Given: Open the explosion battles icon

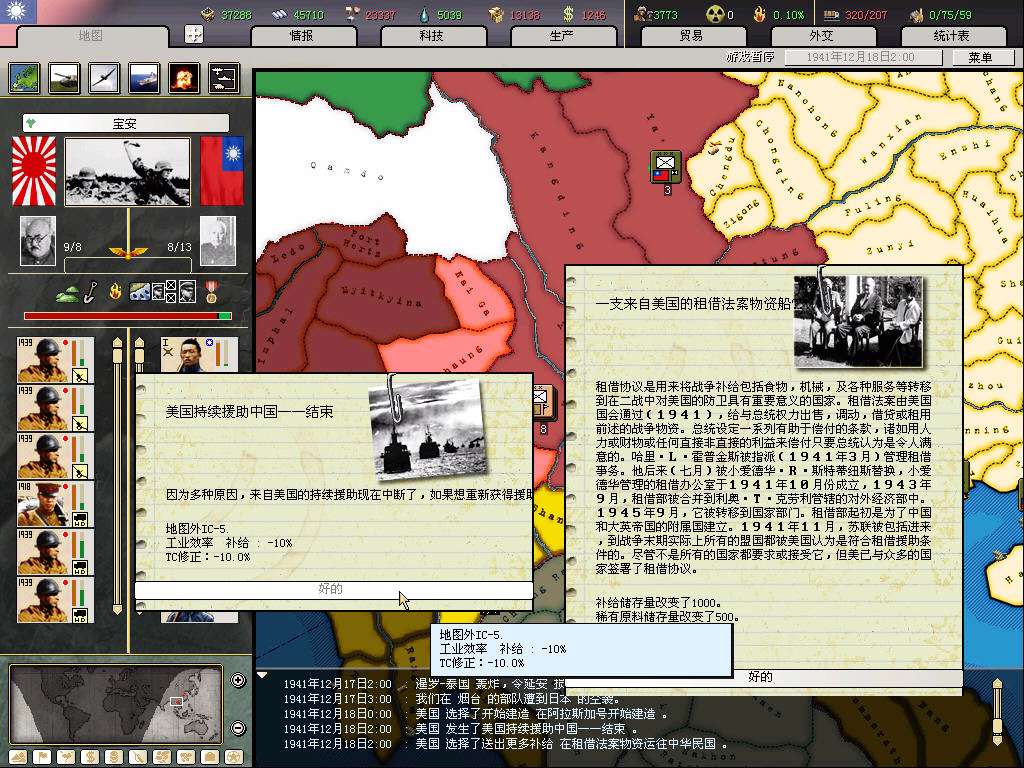Looking at the screenshot, I should (184, 78).
